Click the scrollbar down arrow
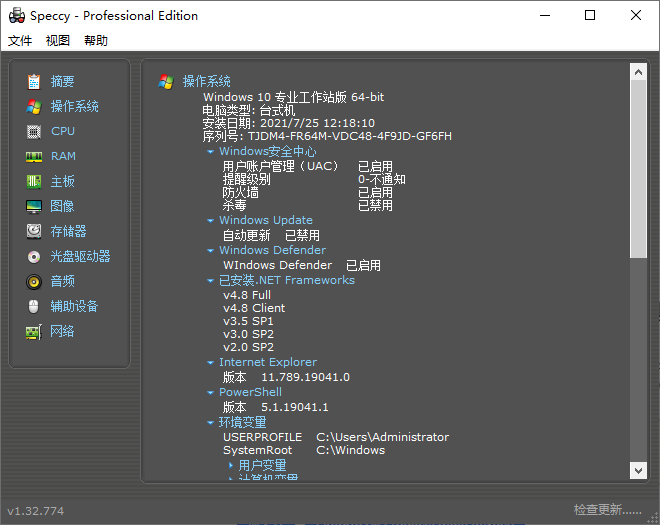Image resolution: width=660 pixels, height=525 pixels. (x=638, y=470)
